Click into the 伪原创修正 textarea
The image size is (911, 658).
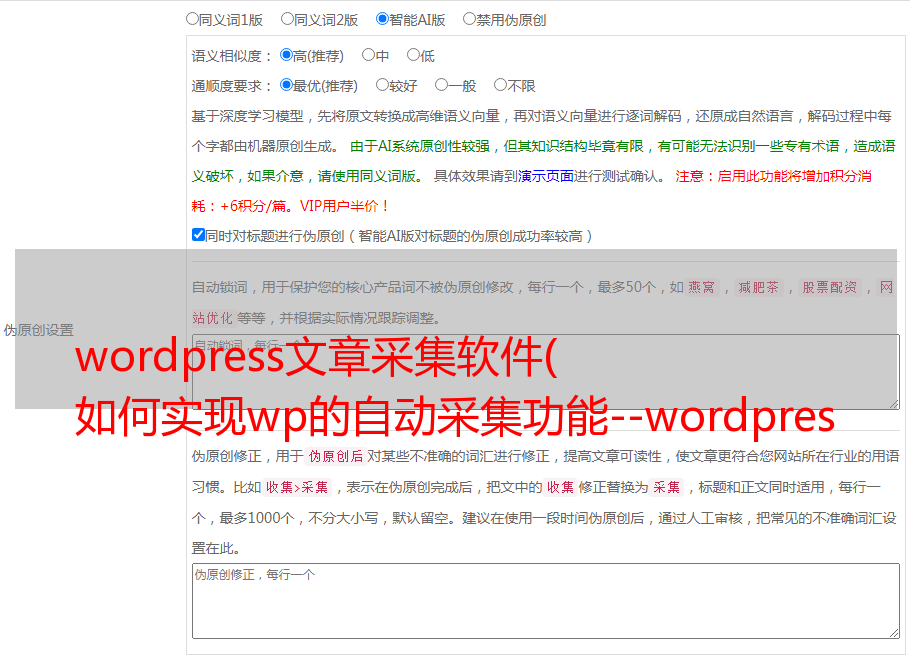(546, 601)
